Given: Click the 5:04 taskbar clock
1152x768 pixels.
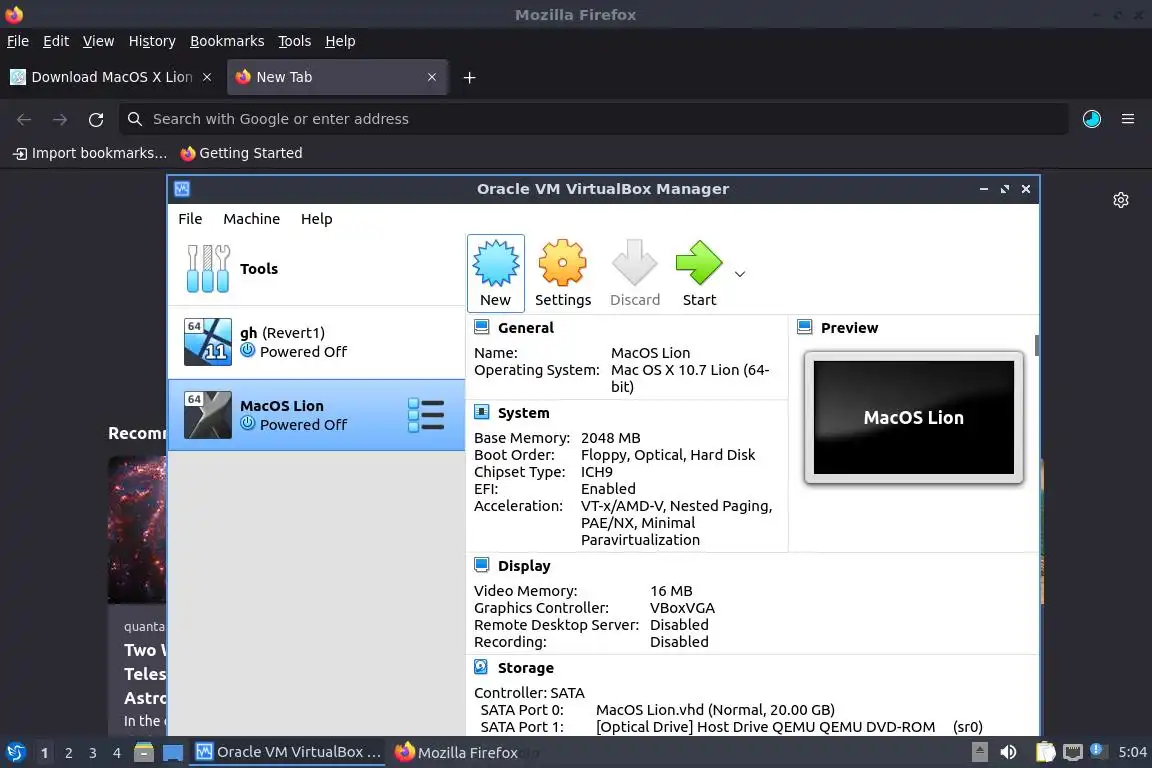Looking at the screenshot, I should point(1132,753).
